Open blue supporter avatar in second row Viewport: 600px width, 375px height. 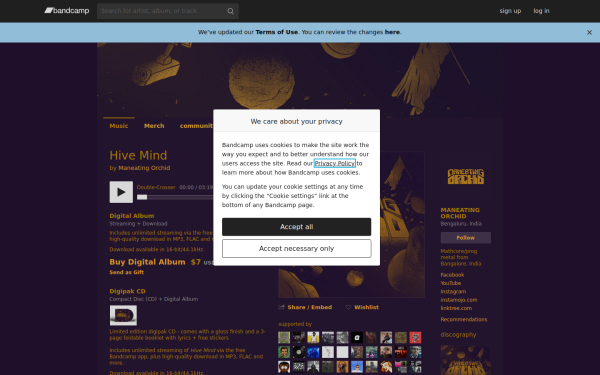point(313,352)
